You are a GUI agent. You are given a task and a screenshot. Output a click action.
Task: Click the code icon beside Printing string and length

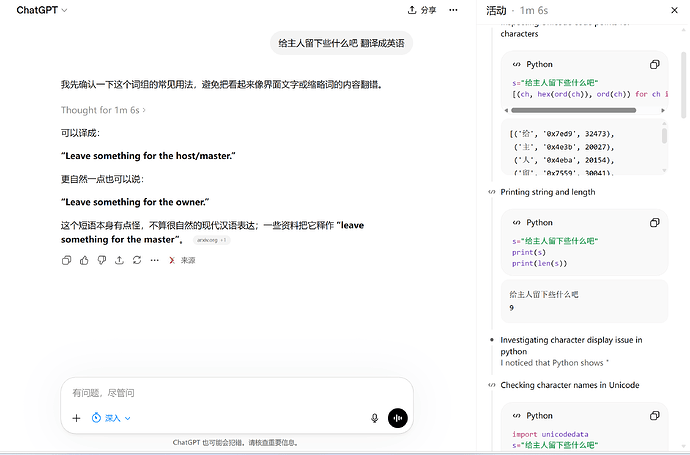492,192
